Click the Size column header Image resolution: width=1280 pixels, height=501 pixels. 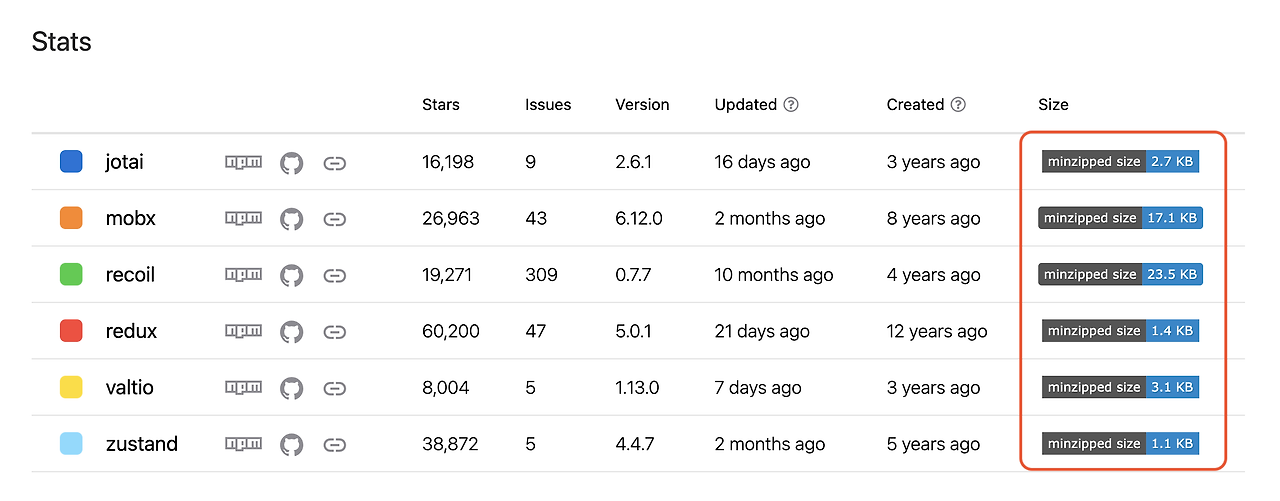click(1053, 104)
